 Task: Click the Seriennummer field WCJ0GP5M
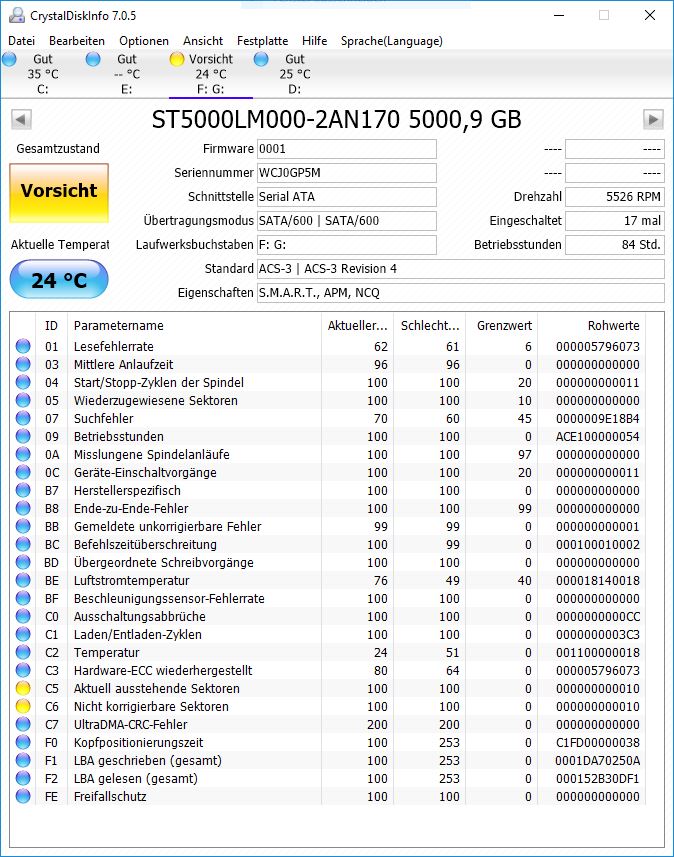(x=347, y=173)
